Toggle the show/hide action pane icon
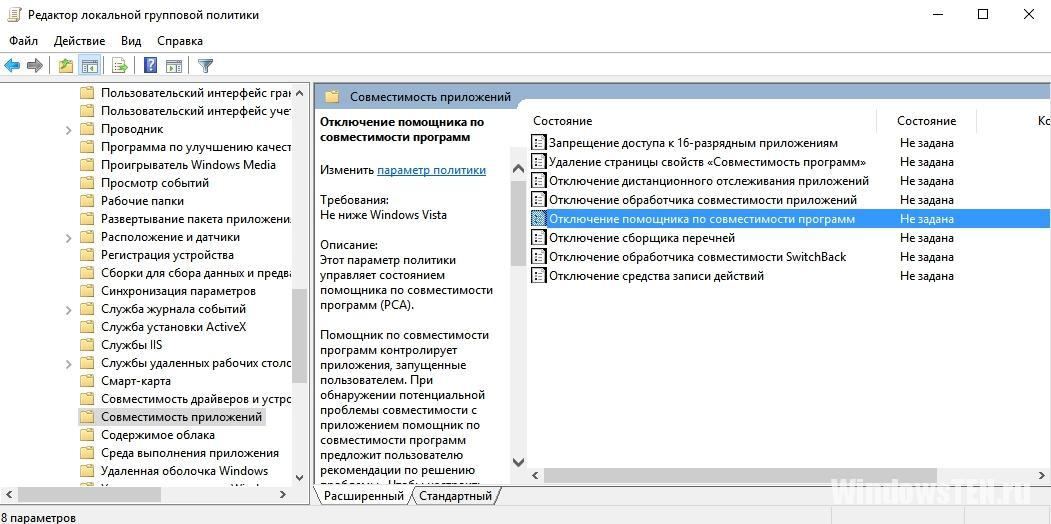 (x=174, y=65)
